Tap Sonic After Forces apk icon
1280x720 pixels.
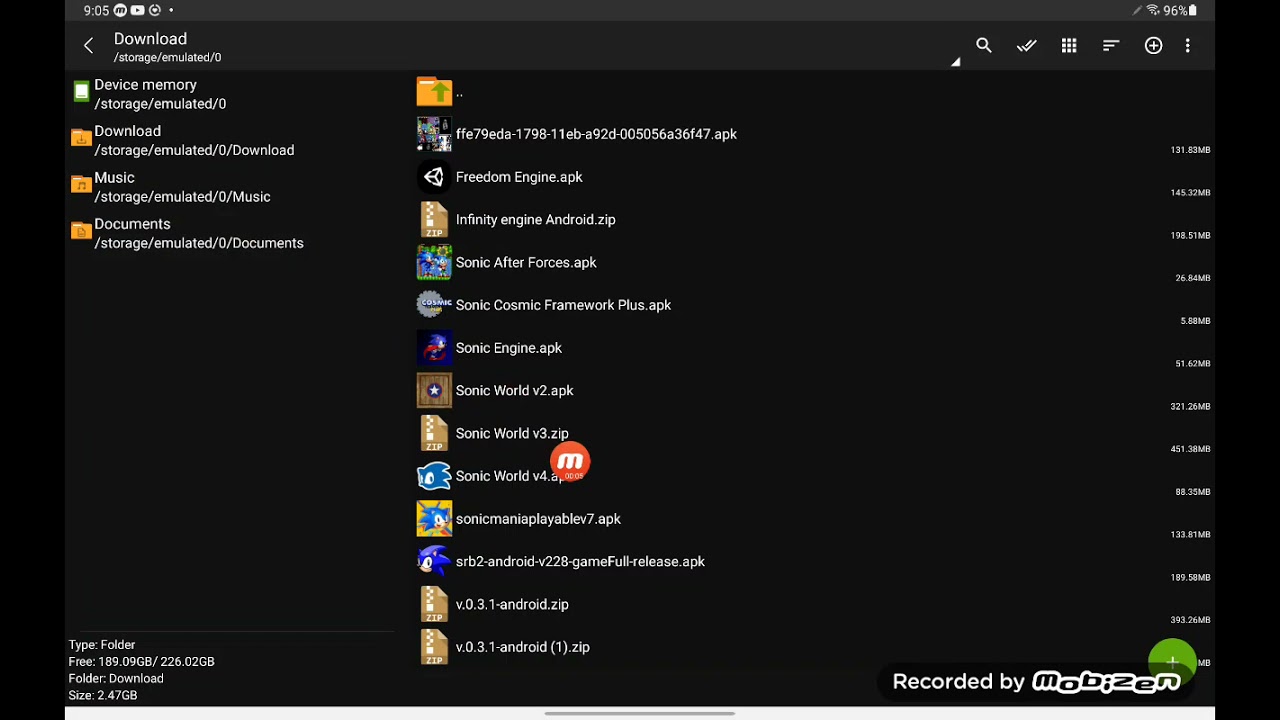434,262
